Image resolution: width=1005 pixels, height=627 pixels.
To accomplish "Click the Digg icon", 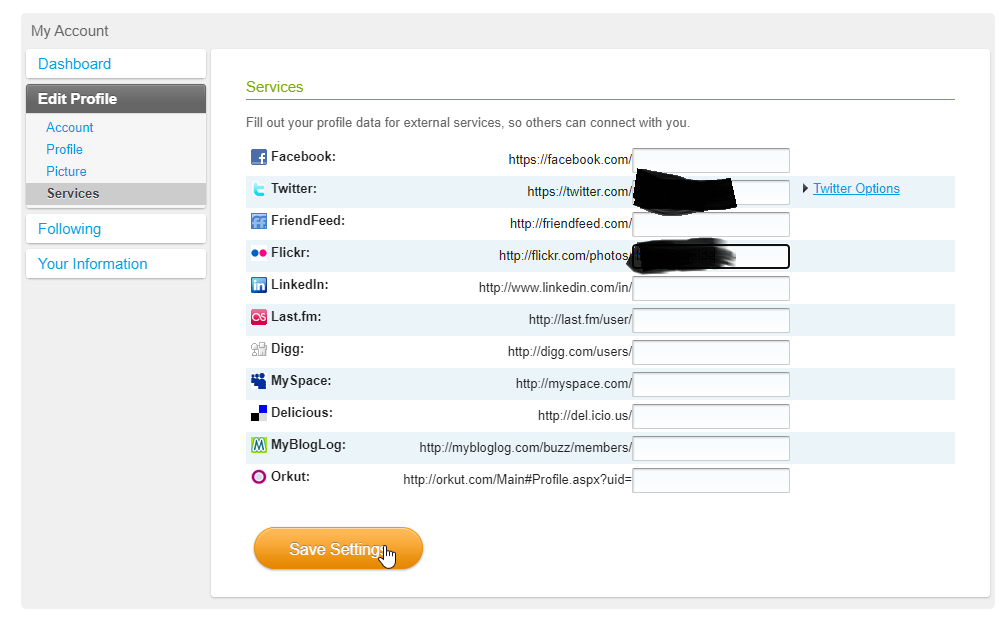I will (x=258, y=349).
